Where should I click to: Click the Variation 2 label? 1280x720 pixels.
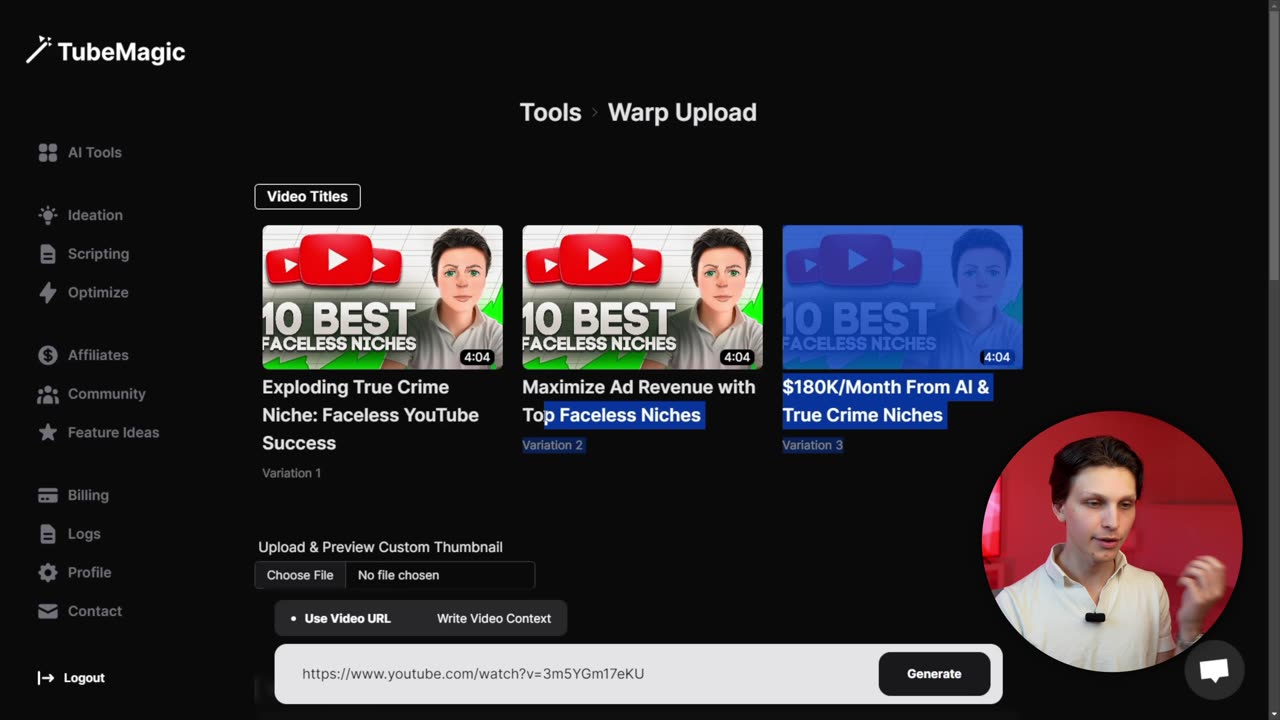click(x=552, y=445)
